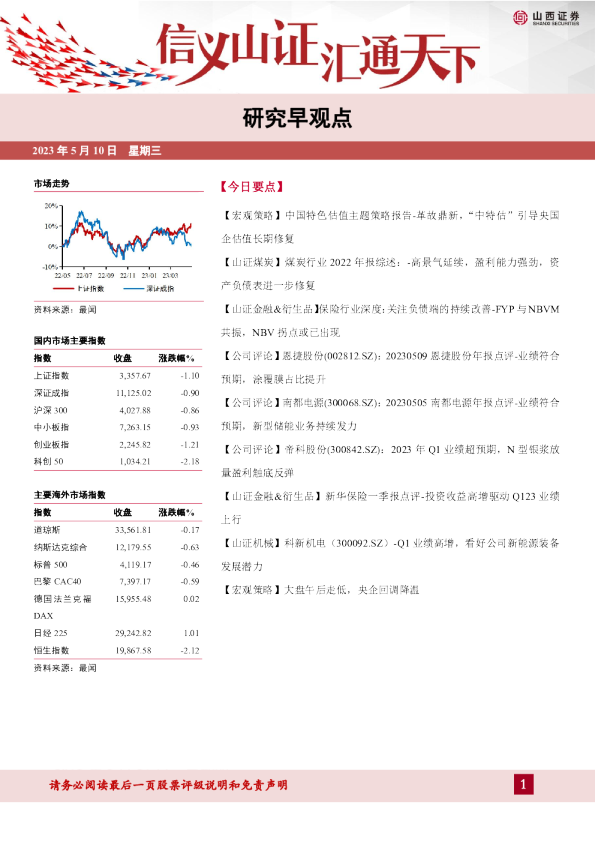Click the red arrow flock banner graphic

pyautogui.click(x=86, y=54)
